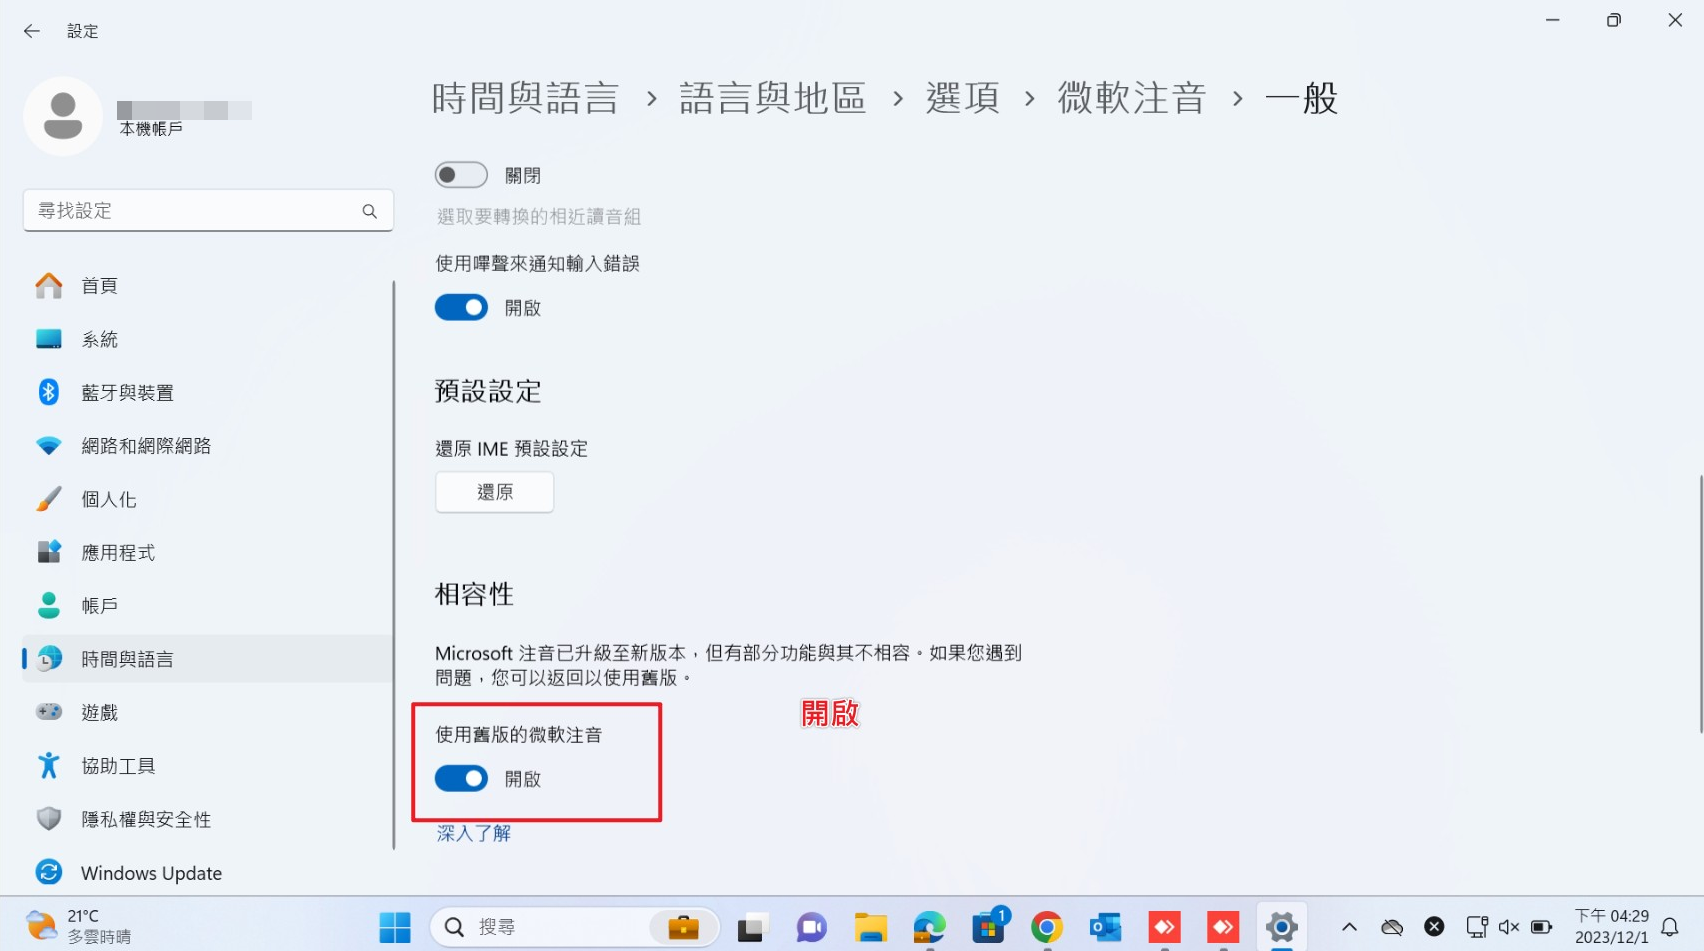The height and width of the screenshot is (951, 1704).
Task: Open the 深入了解 link
Action: (x=474, y=833)
